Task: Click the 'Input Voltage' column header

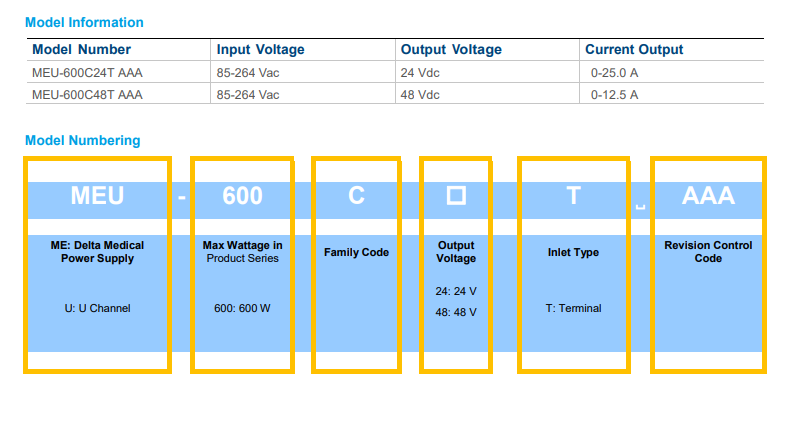Action: coord(260,49)
